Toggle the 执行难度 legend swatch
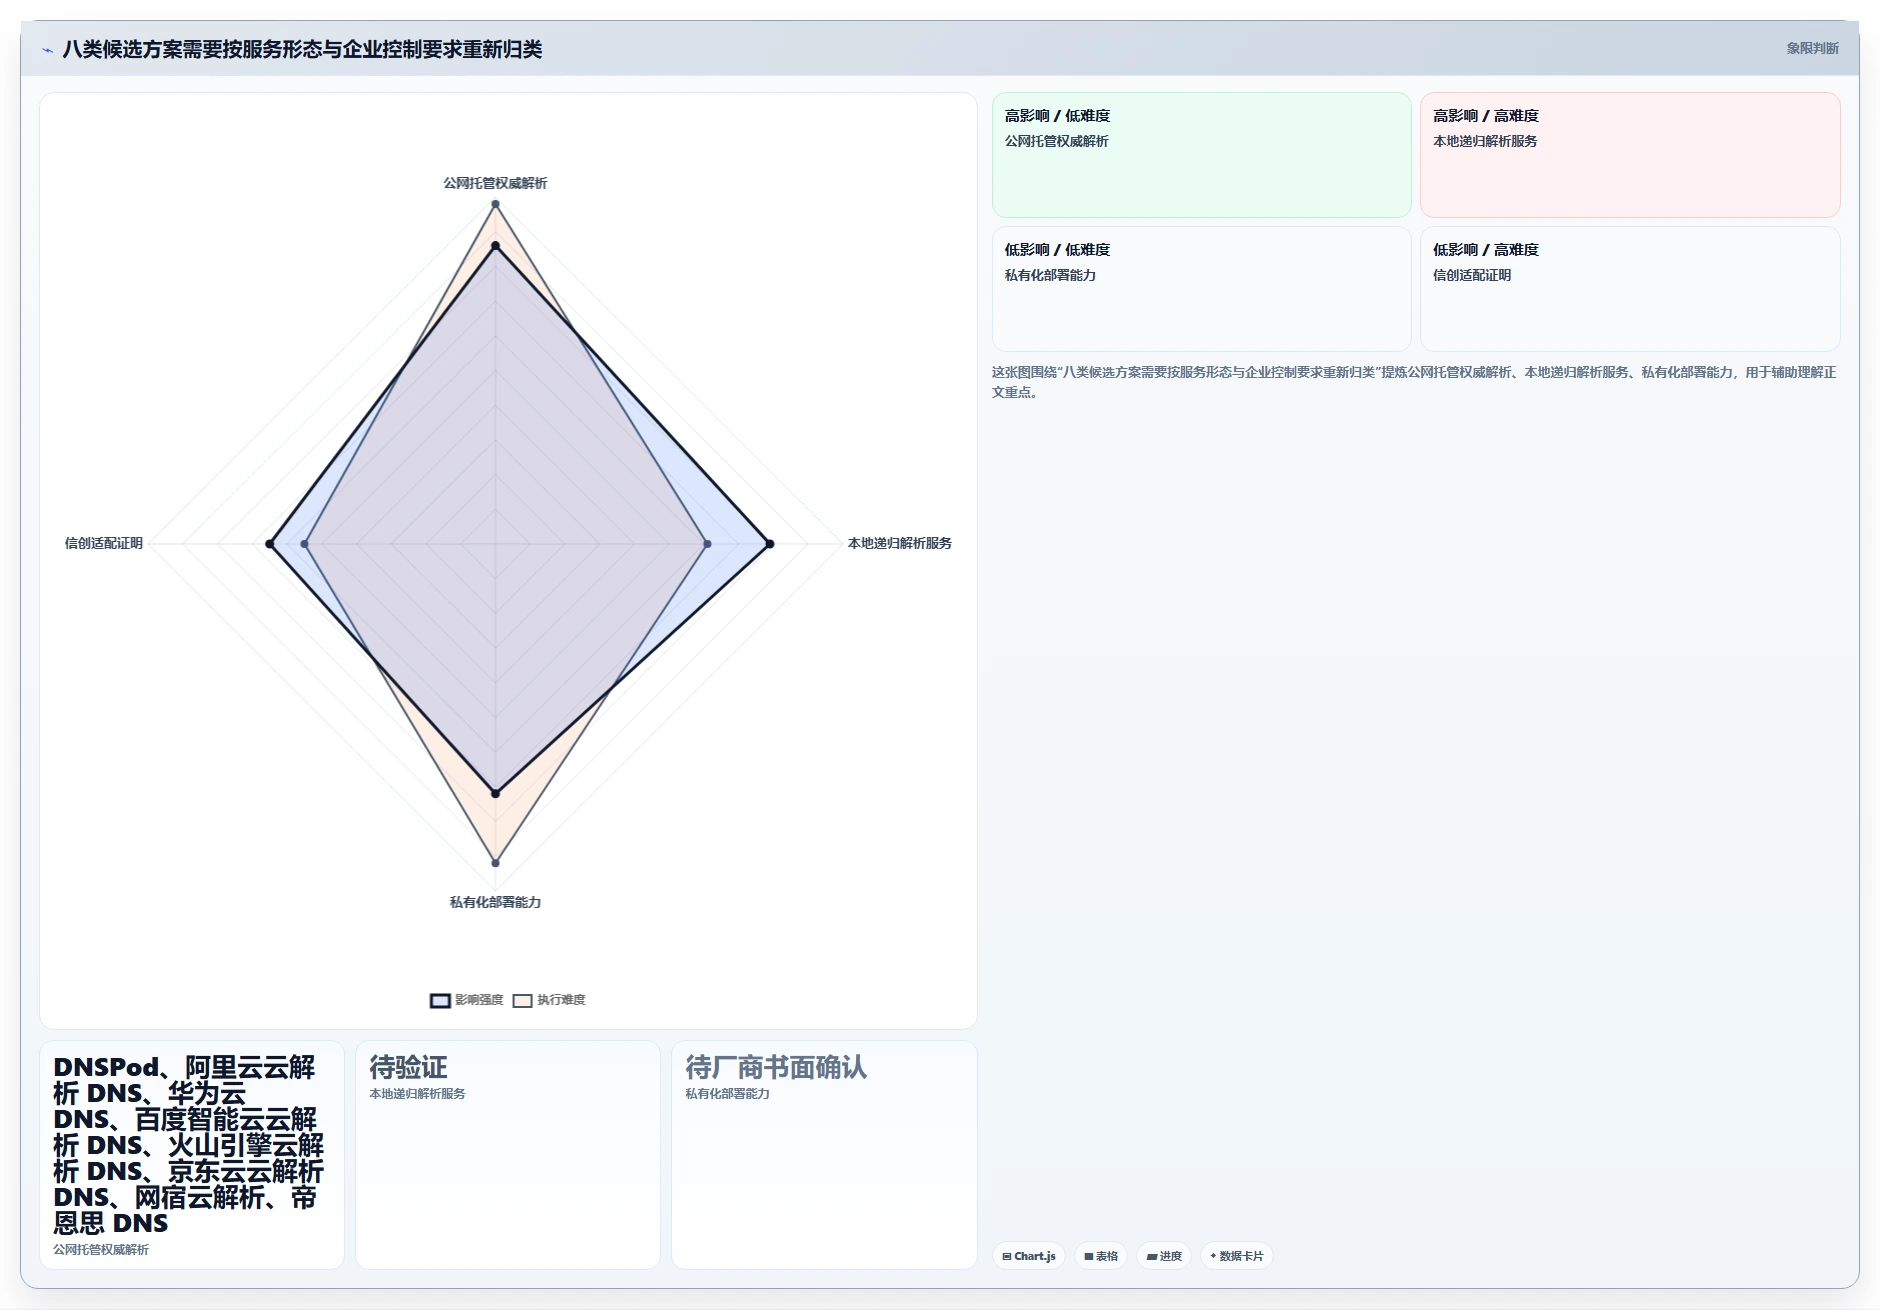The image size is (1880, 1310). click(522, 1000)
